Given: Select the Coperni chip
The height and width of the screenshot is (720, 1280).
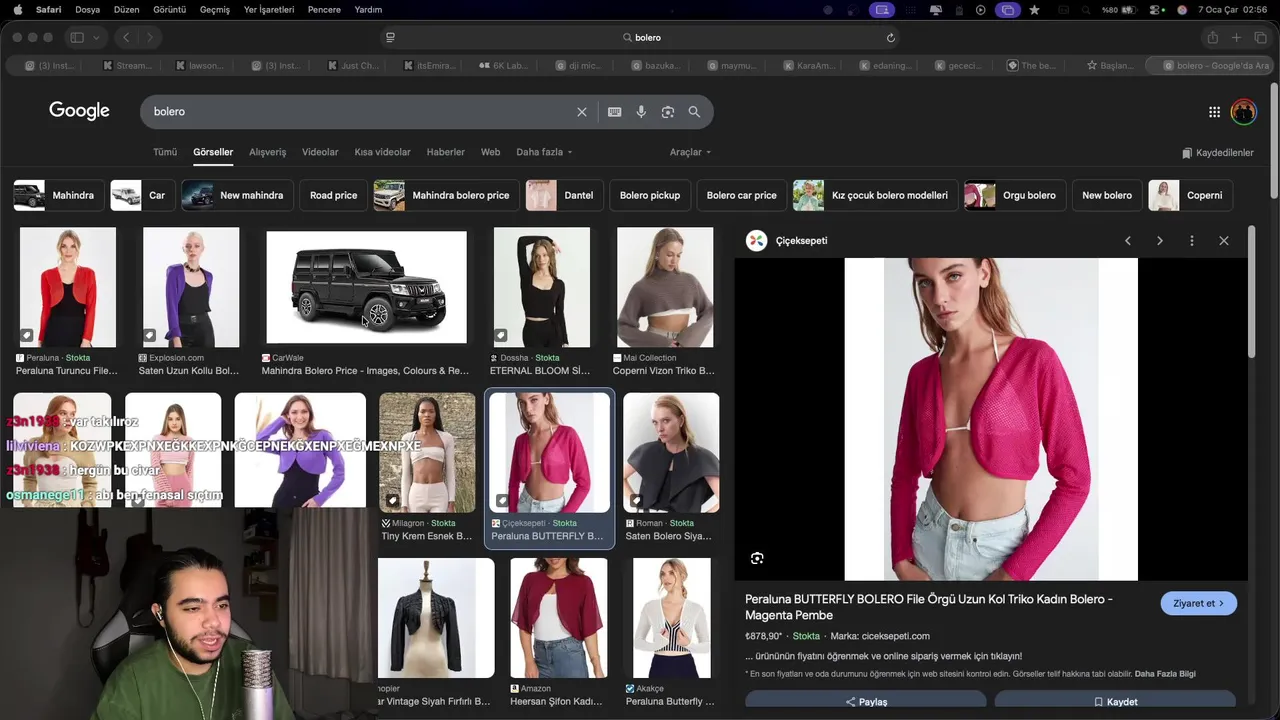Looking at the screenshot, I should pyautogui.click(x=1190, y=195).
